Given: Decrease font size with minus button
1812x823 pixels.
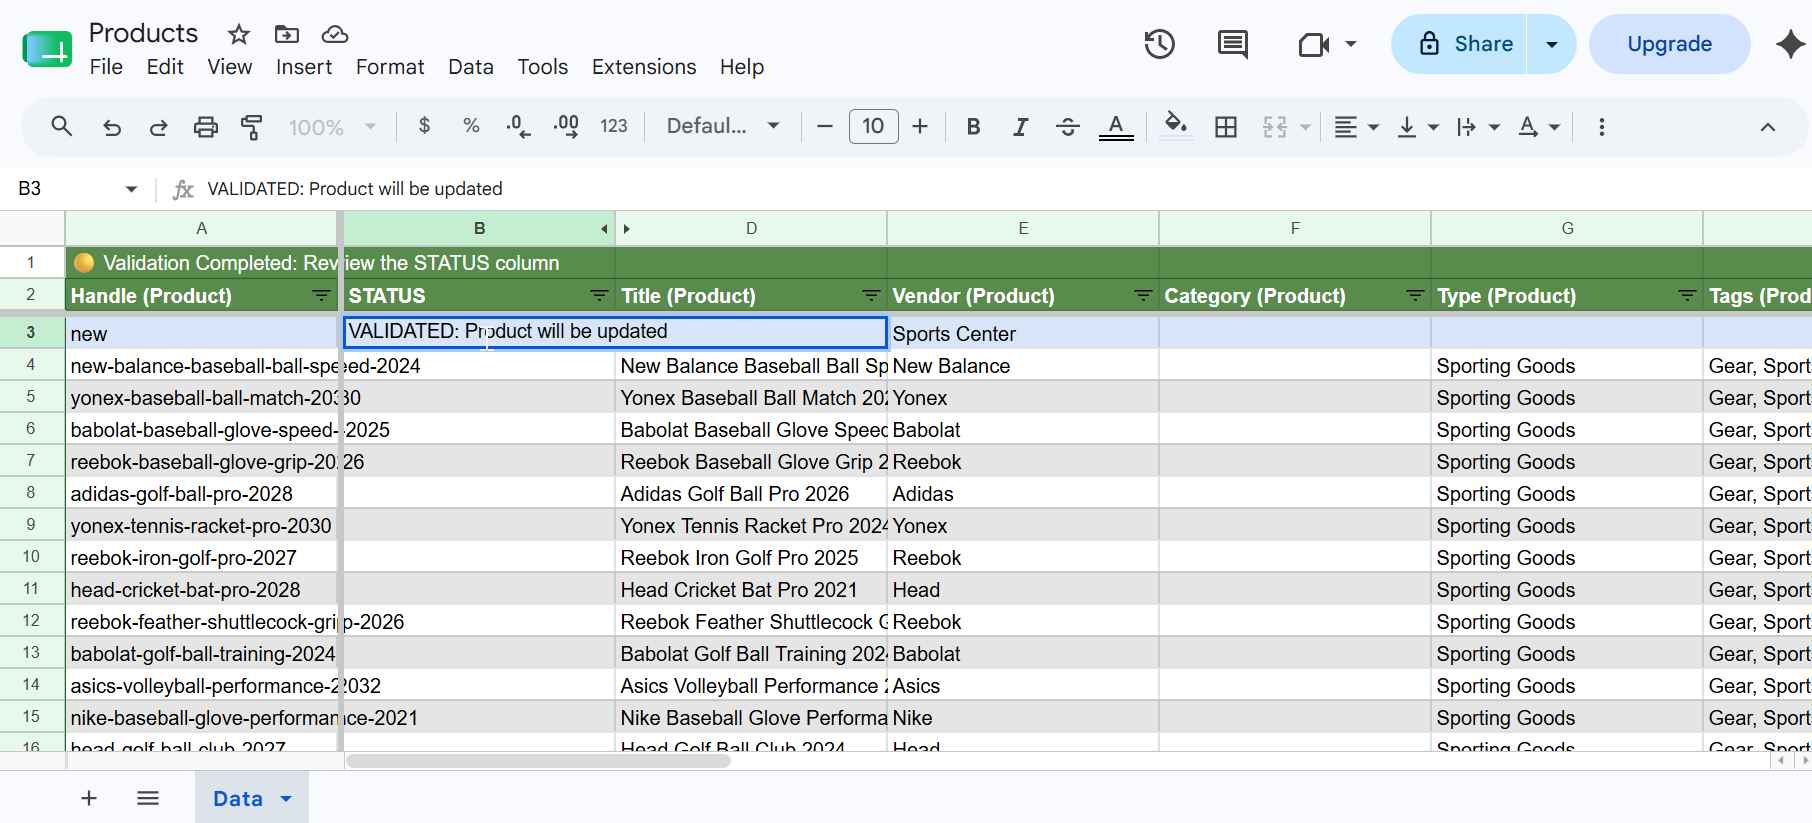Looking at the screenshot, I should (x=825, y=127).
